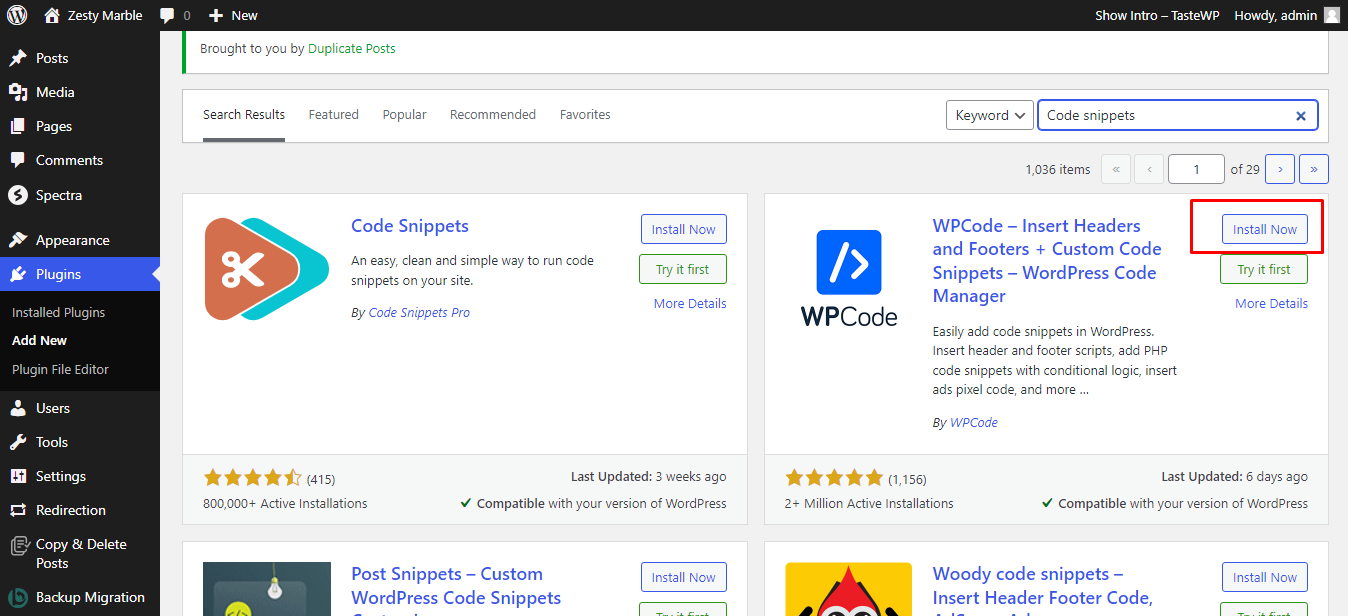The height and width of the screenshot is (616, 1348).
Task: Click the admin avatar icon
Action: (1331, 15)
